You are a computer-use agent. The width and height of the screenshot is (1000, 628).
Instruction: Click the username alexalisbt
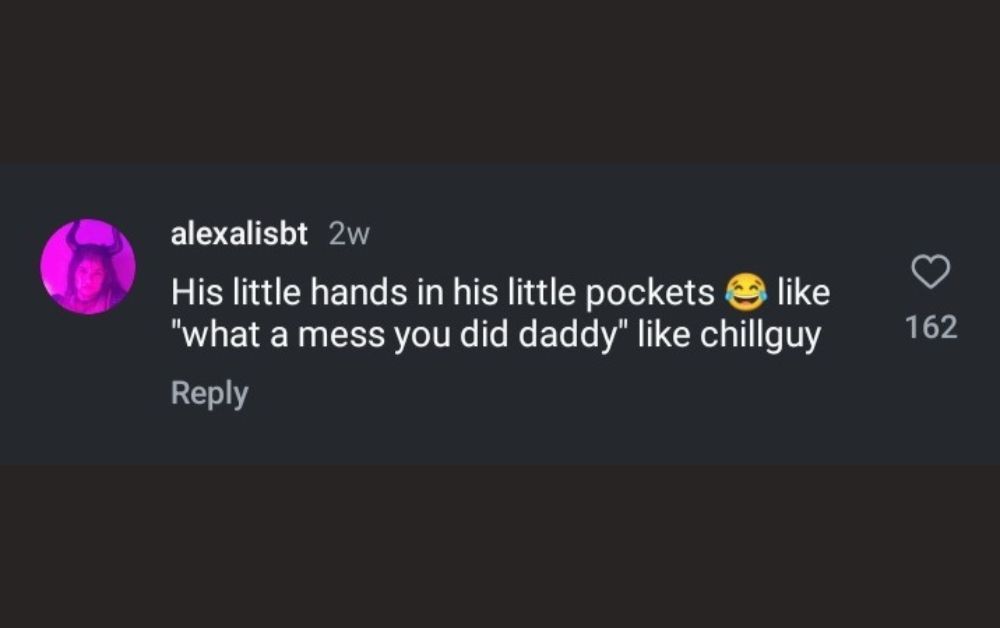(x=239, y=234)
